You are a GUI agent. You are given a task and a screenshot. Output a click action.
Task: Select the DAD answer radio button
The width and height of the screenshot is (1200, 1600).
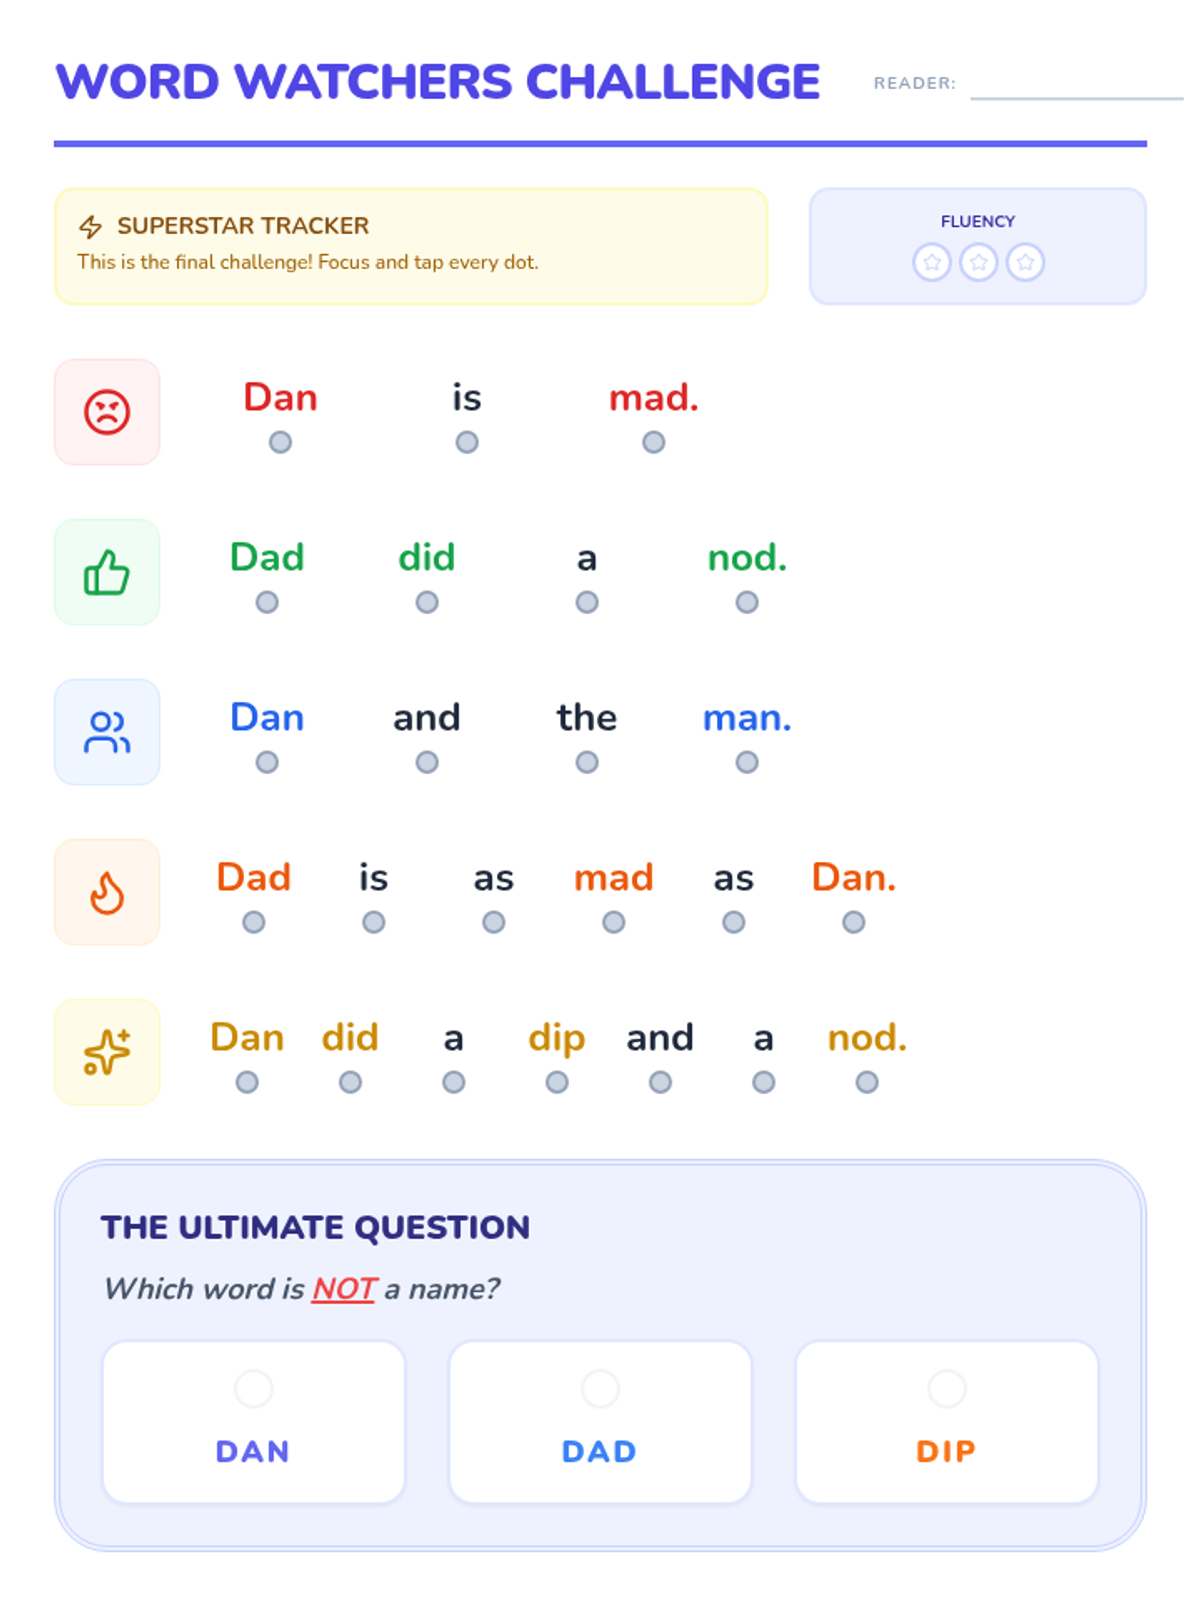click(x=600, y=1388)
